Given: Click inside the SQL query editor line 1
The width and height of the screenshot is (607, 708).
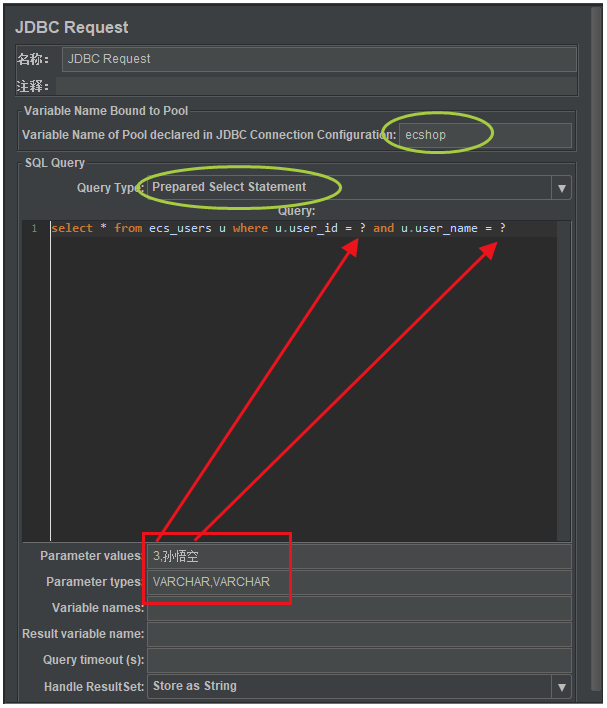Looking at the screenshot, I should (304, 228).
